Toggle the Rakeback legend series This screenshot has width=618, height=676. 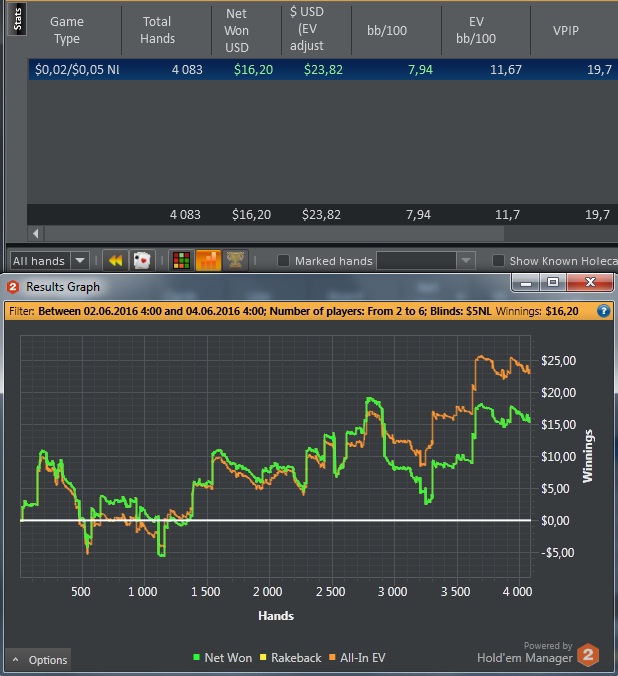point(290,657)
